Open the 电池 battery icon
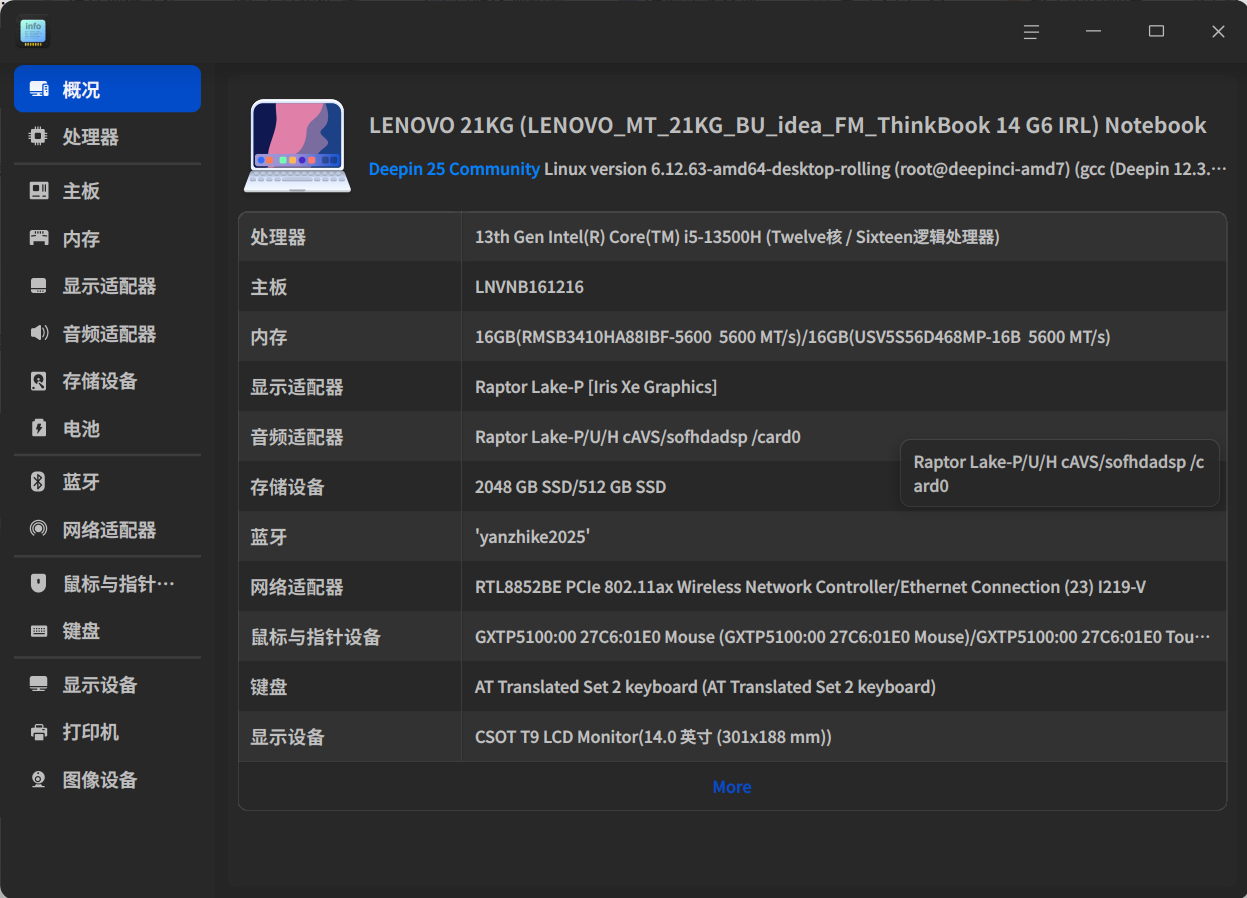This screenshot has height=898, width=1247. (39, 428)
